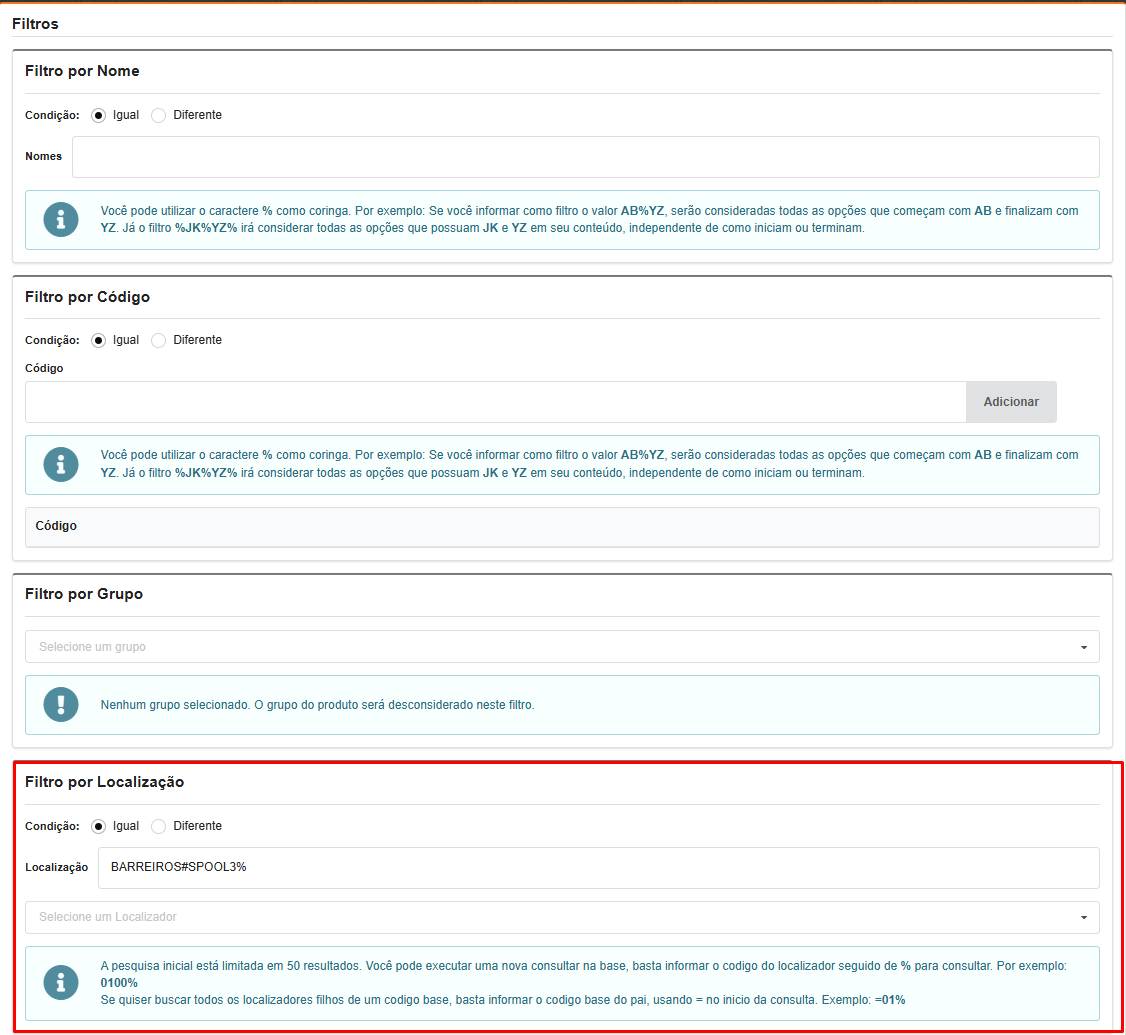Image resolution: width=1126 pixels, height=1035 pixels.
Task: Click the Código column header in table
Action: pyautogui.click(x=57, y=526)
